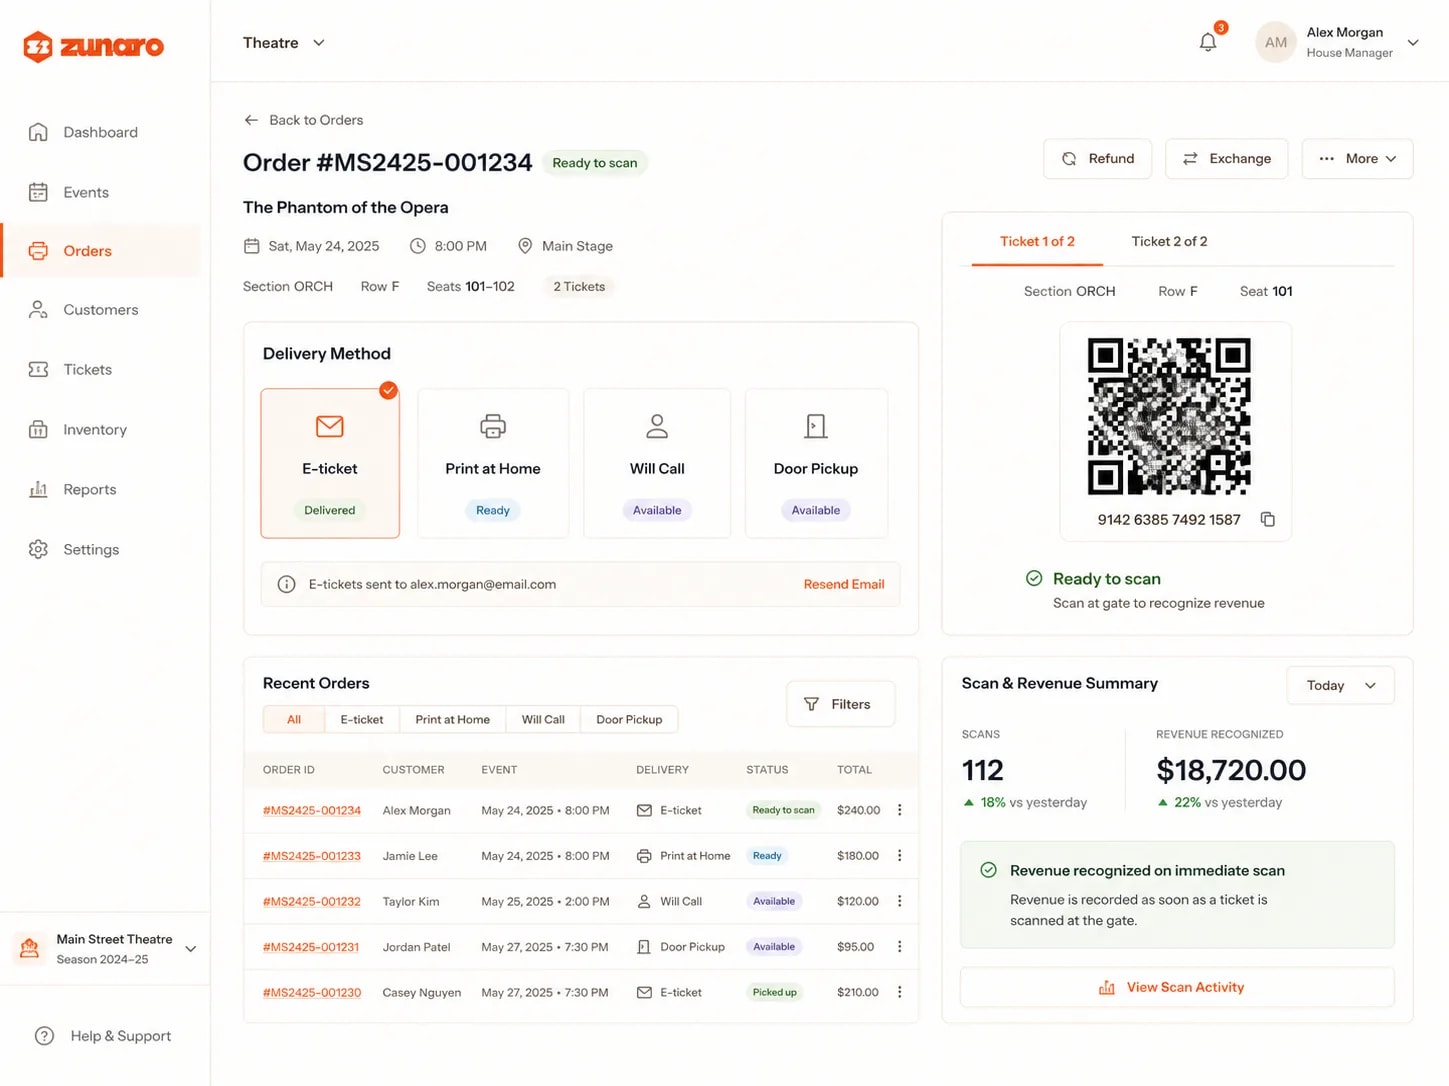This screenshot has height=1086, width=1449.
Task: Switch to Ticket 1 of 2 tab
Action: (1037, 241)
